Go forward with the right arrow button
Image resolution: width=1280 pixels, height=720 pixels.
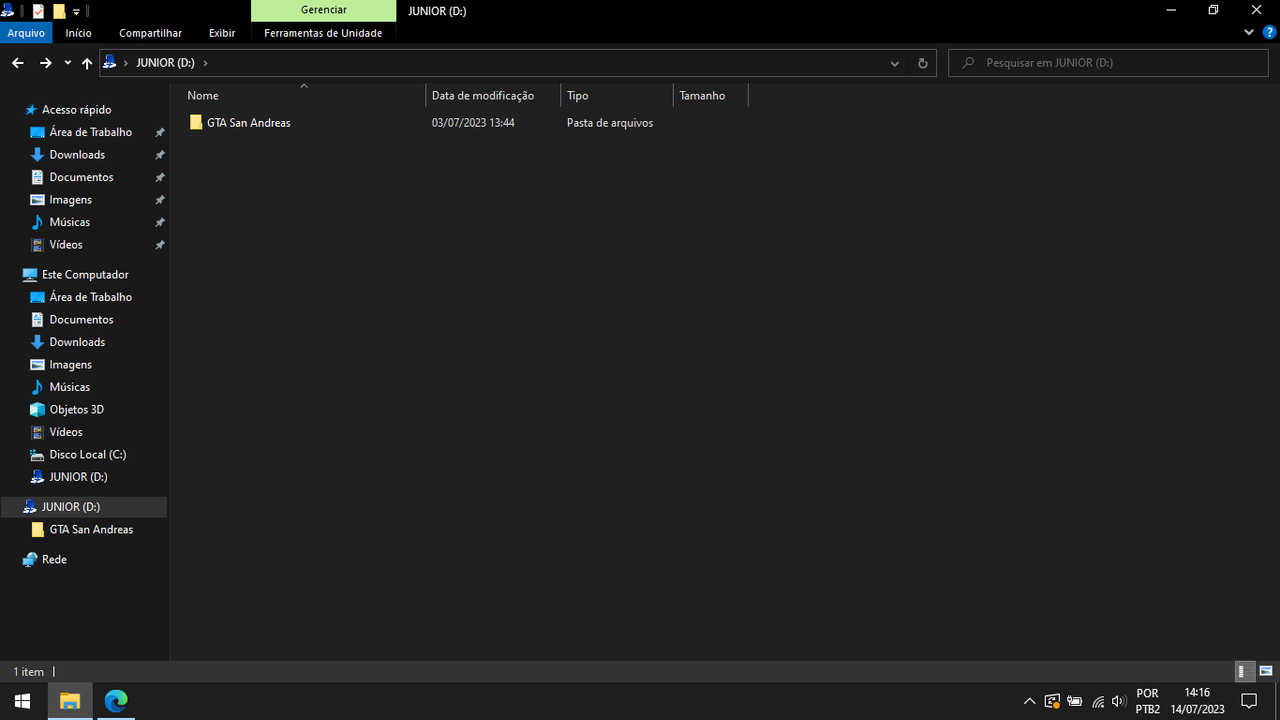[x=45, y=63]
